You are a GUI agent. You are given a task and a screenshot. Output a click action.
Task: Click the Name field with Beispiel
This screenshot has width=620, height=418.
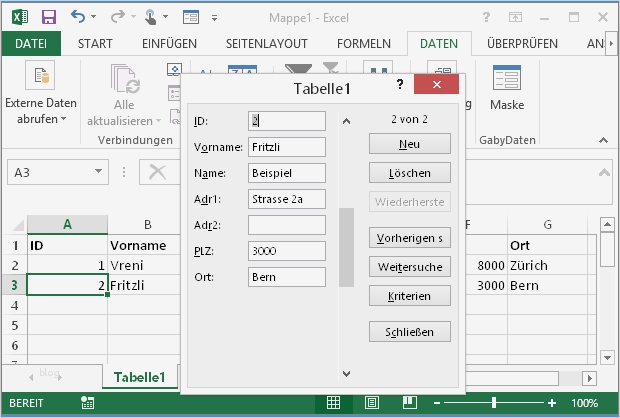click(x=287, y=173)
